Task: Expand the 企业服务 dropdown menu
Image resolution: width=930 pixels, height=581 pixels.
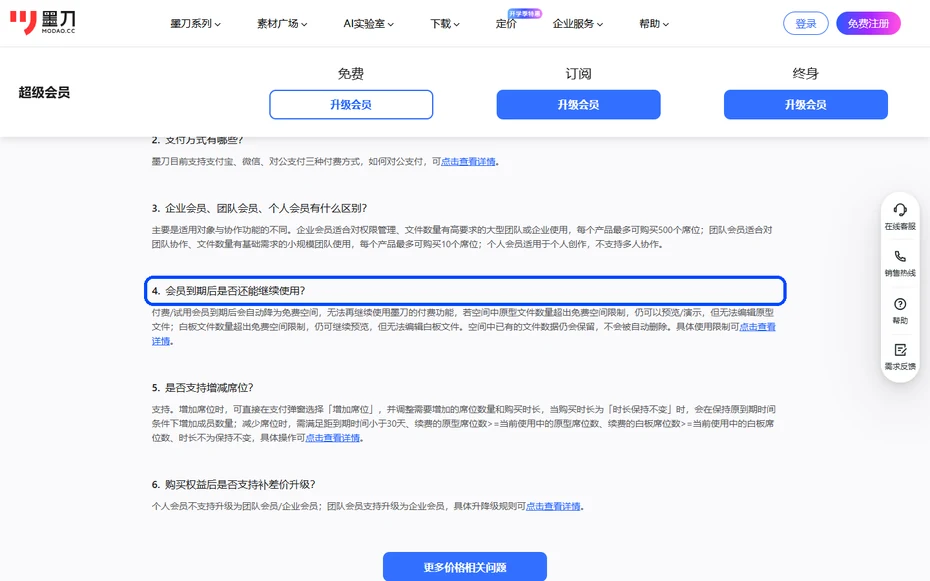Action: point(578,24)
